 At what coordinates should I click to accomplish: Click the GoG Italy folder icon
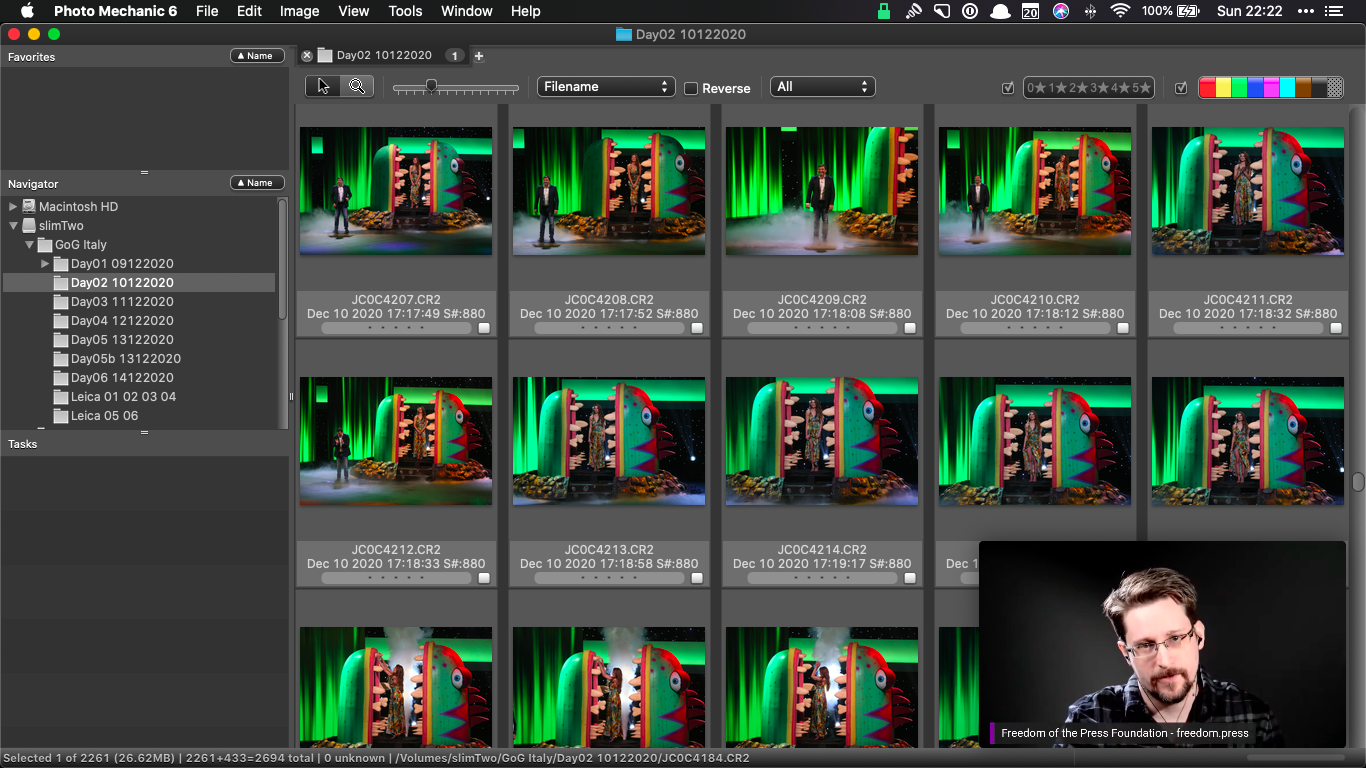45,244
